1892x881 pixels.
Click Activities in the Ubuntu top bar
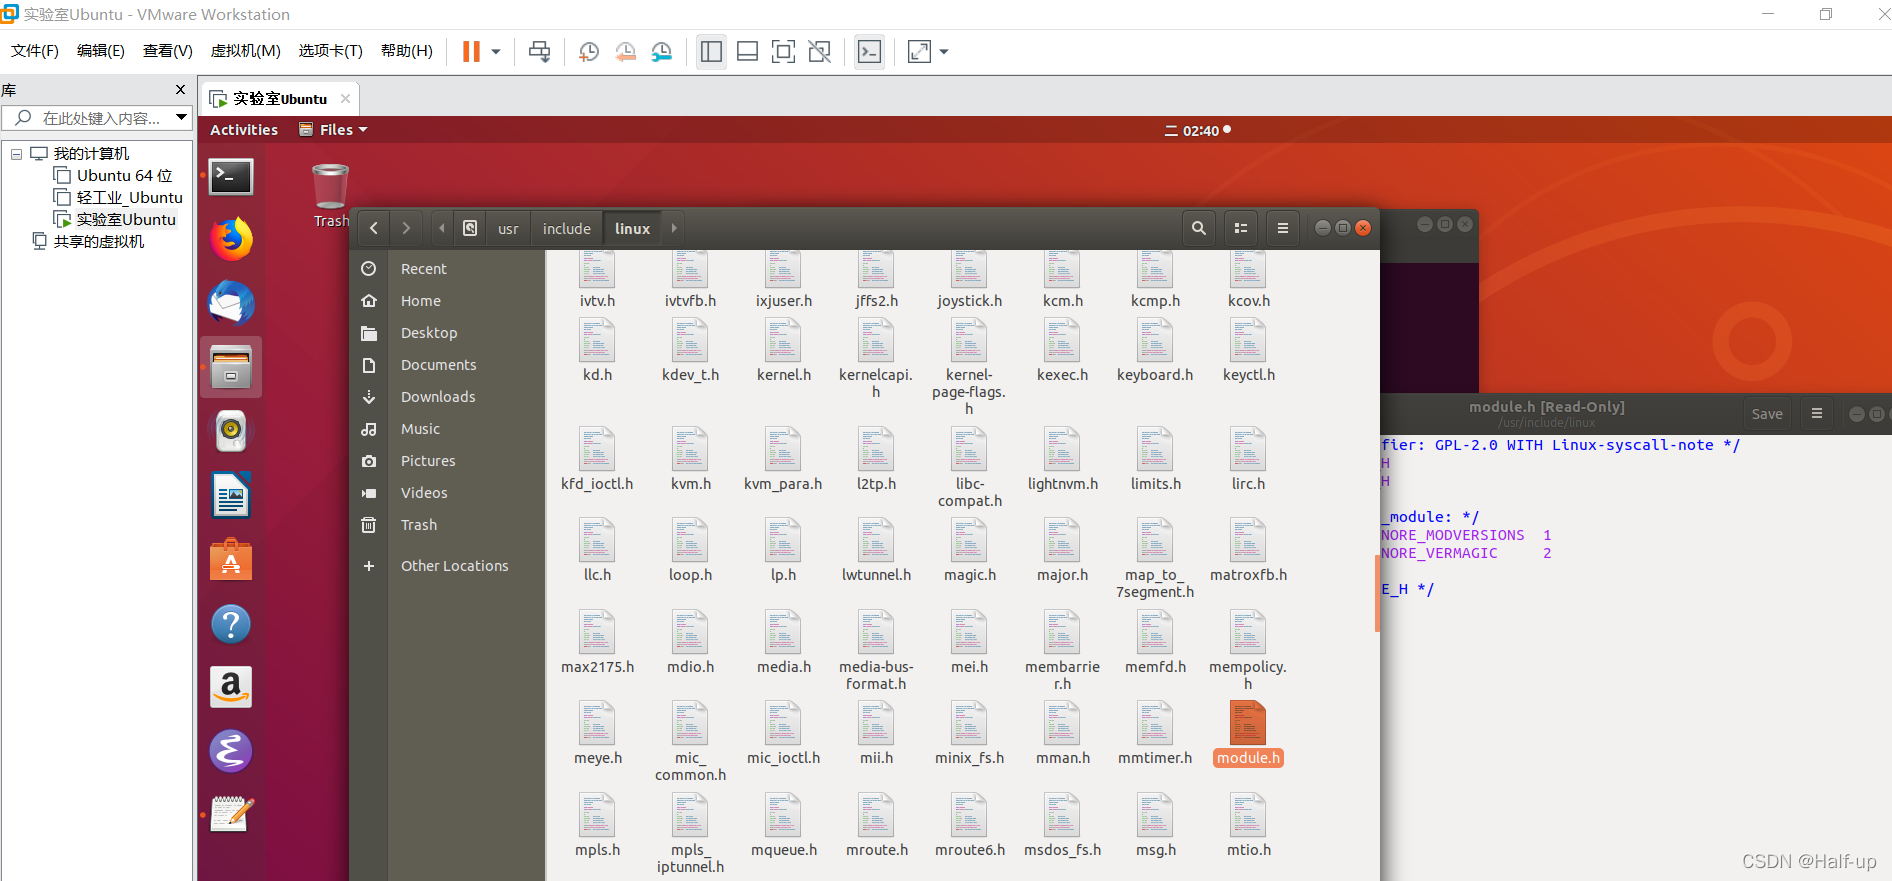pos(244,130)
